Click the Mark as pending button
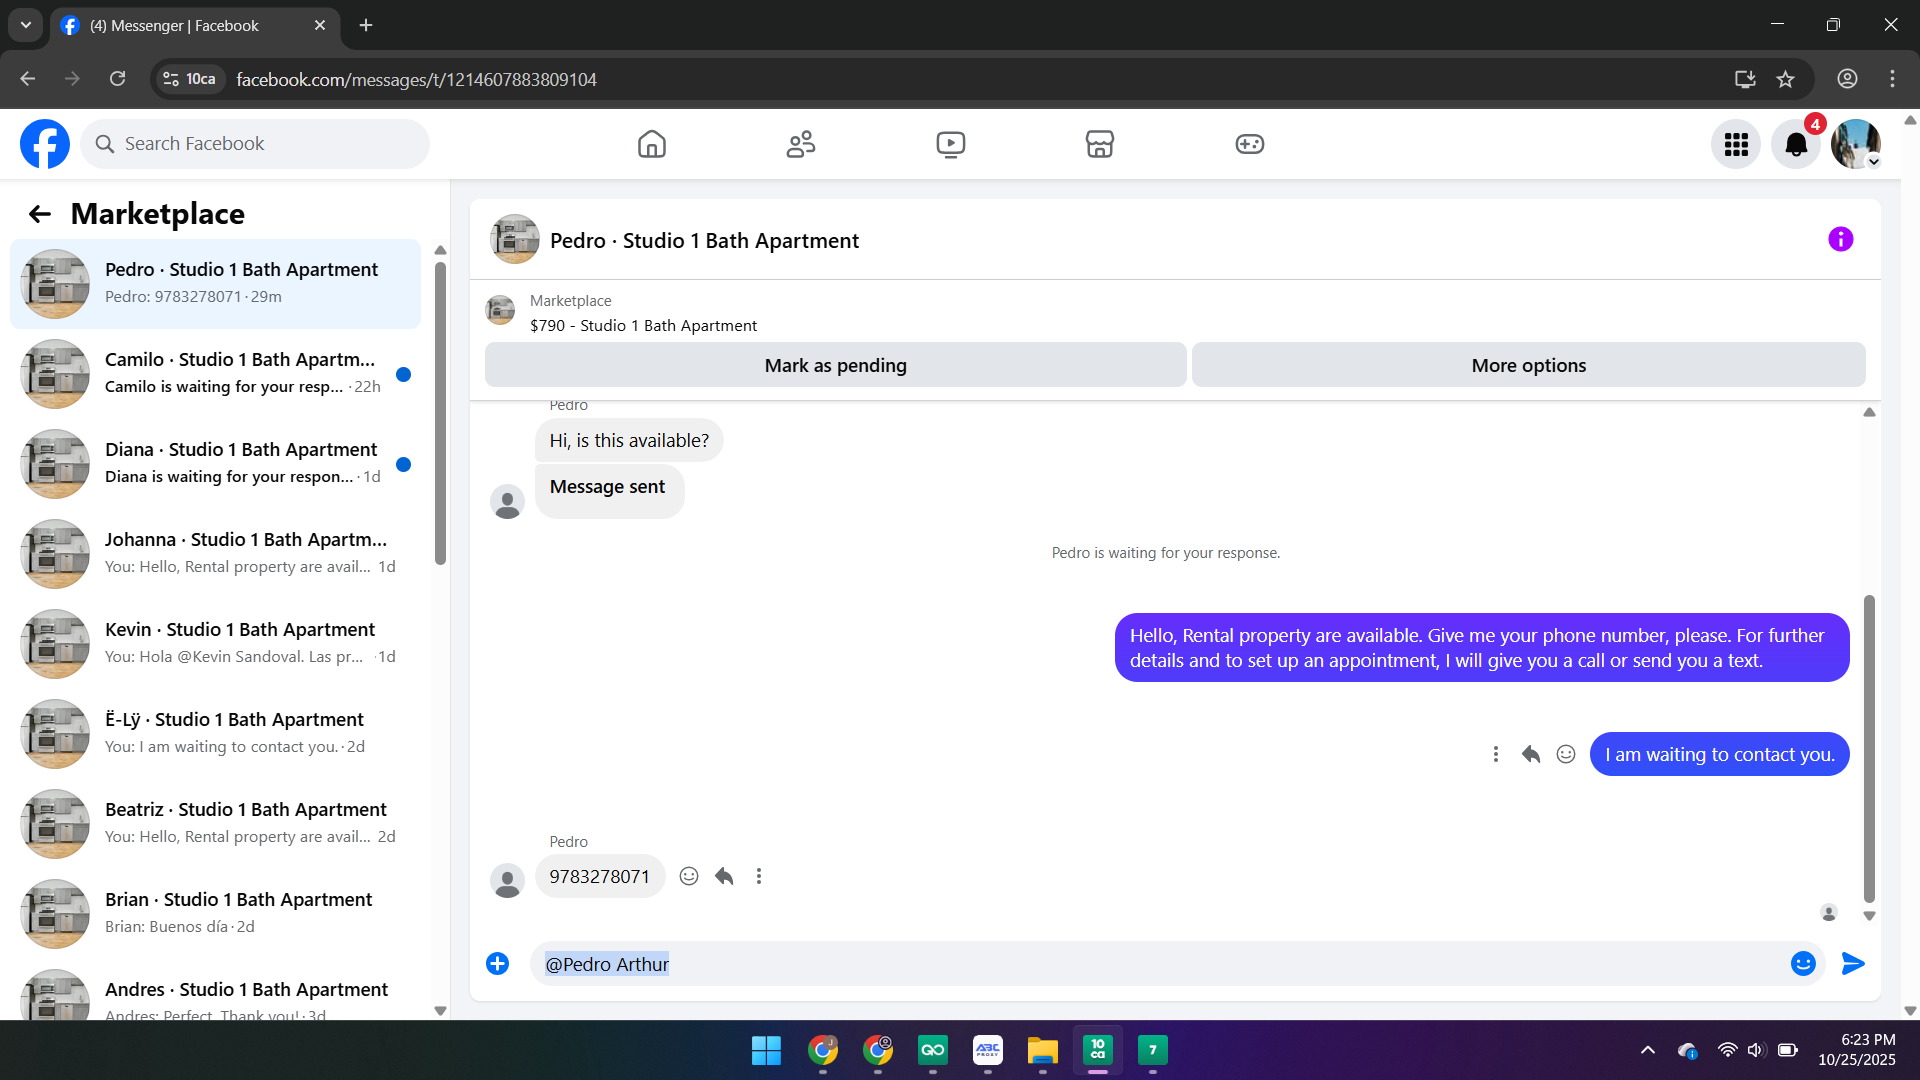1920x1080 pixels. (x=835, y=365)
